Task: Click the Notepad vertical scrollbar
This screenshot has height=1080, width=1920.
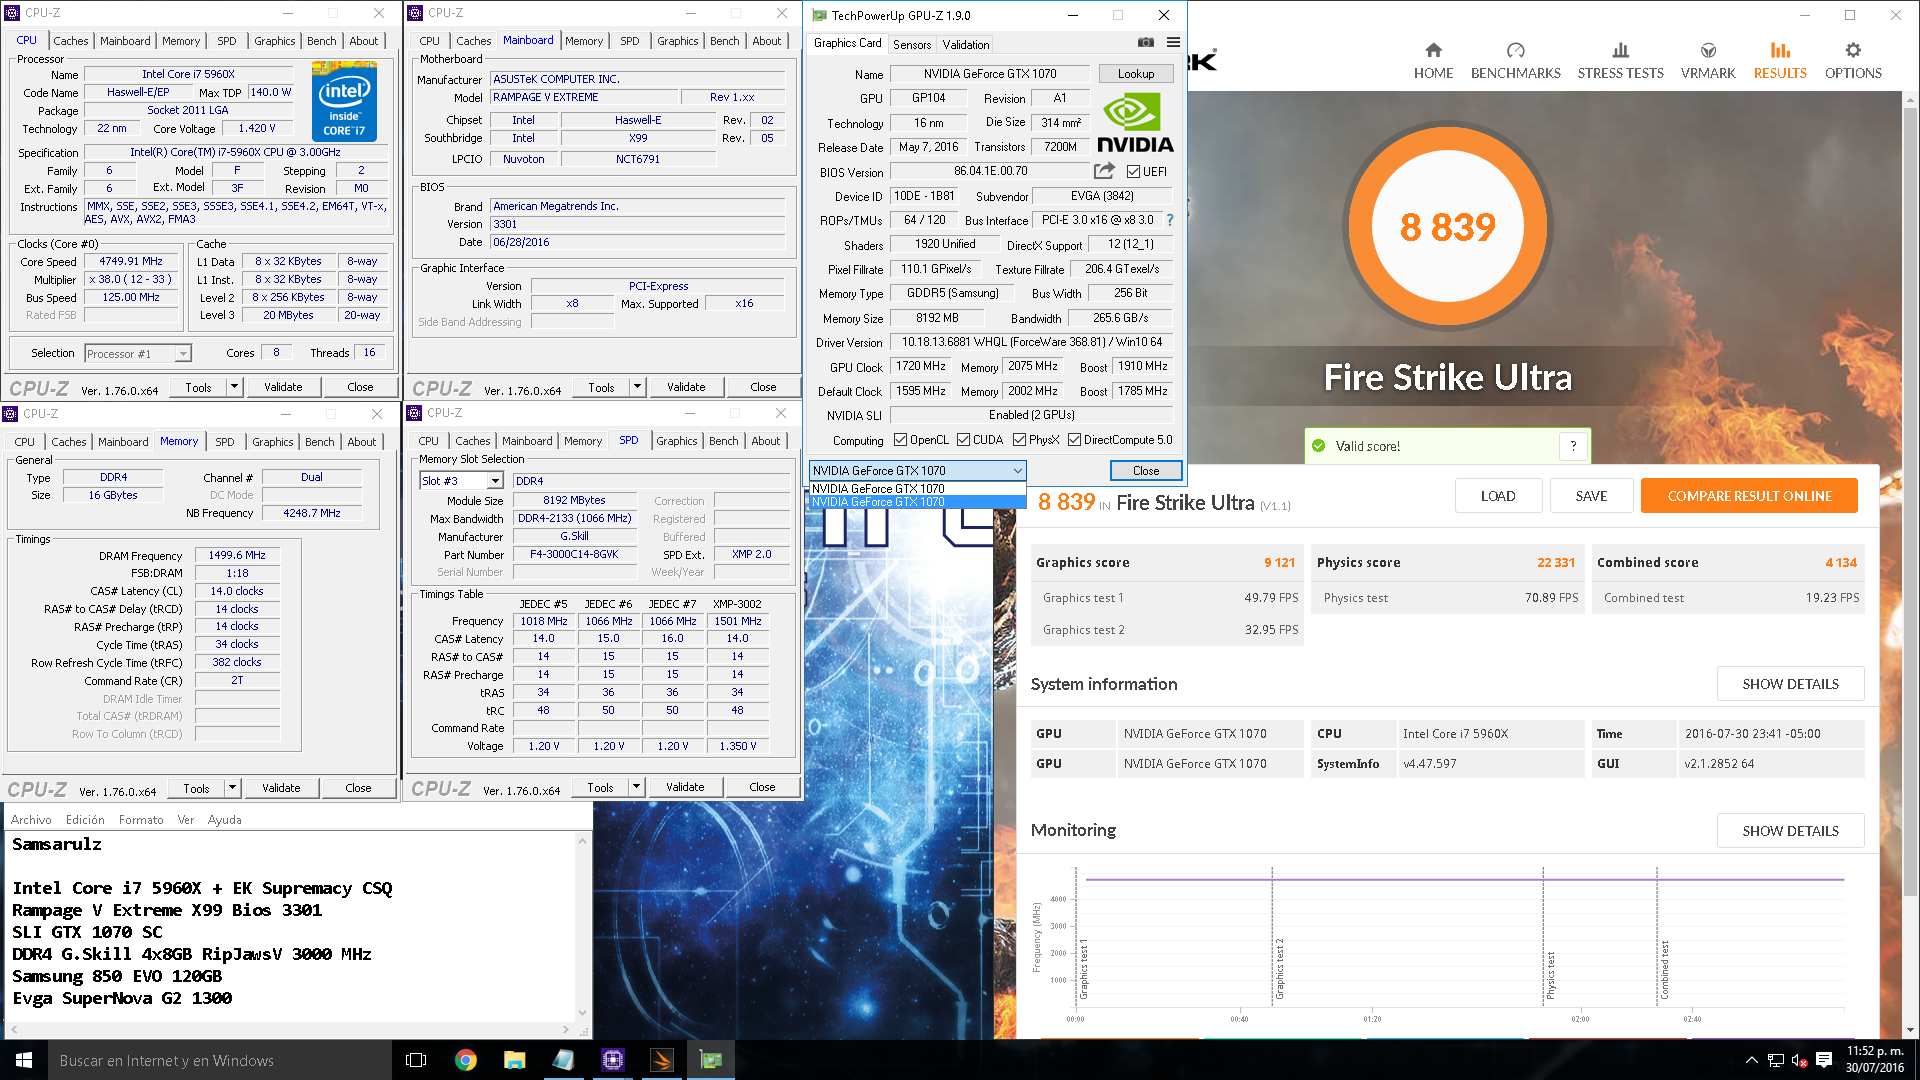Action: pos(582,927)
